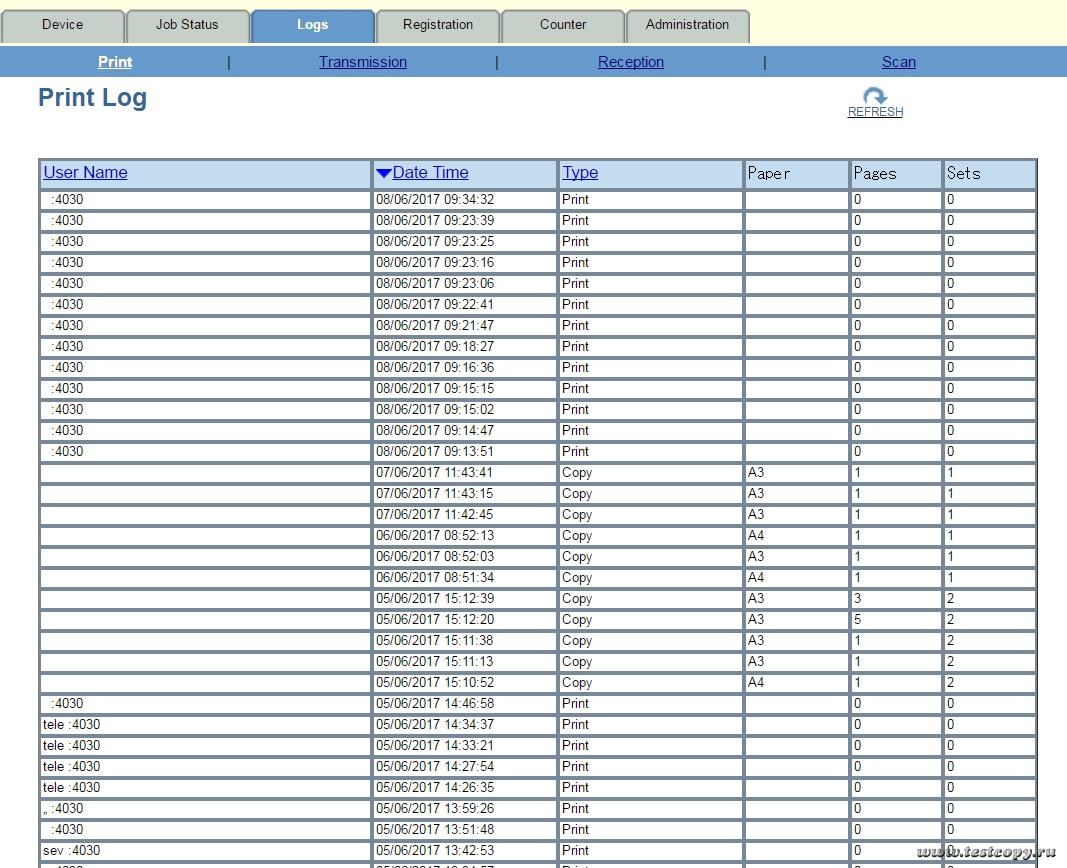The width and height of the screenshot is (1067, 868).
Task: Sort the log by Date Time header
Action: click(x=430, y=173)
